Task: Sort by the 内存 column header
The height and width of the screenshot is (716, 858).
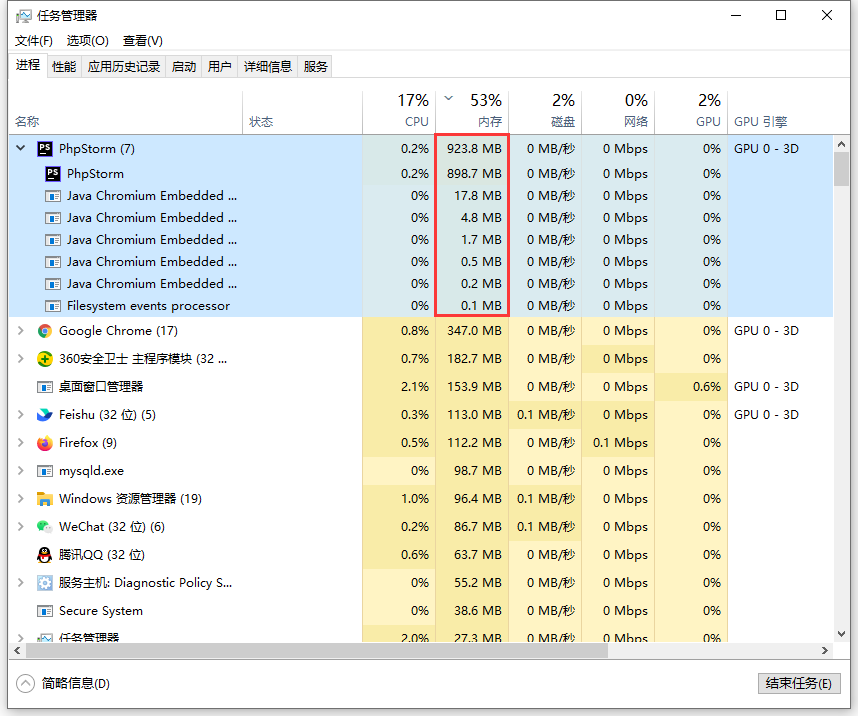Action: pos(472,112)
